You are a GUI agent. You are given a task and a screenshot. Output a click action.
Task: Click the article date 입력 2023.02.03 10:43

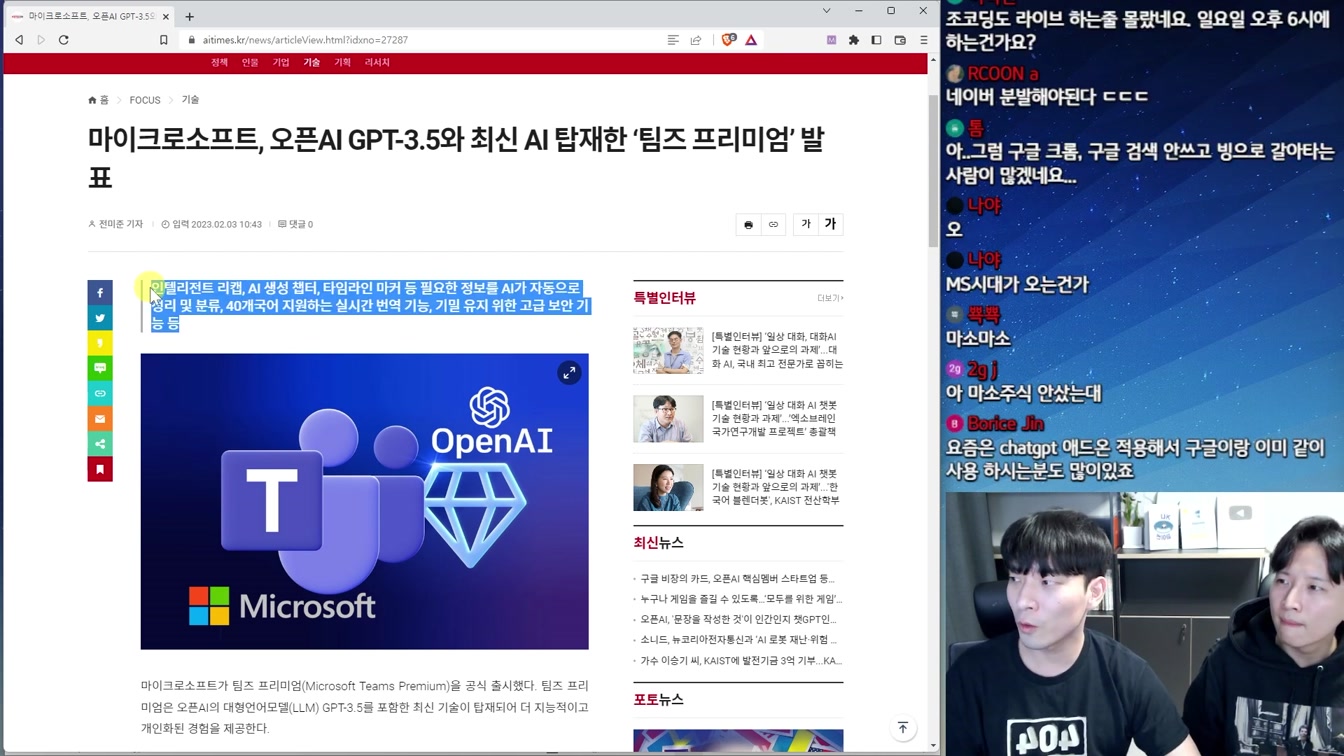click(212, 225)
